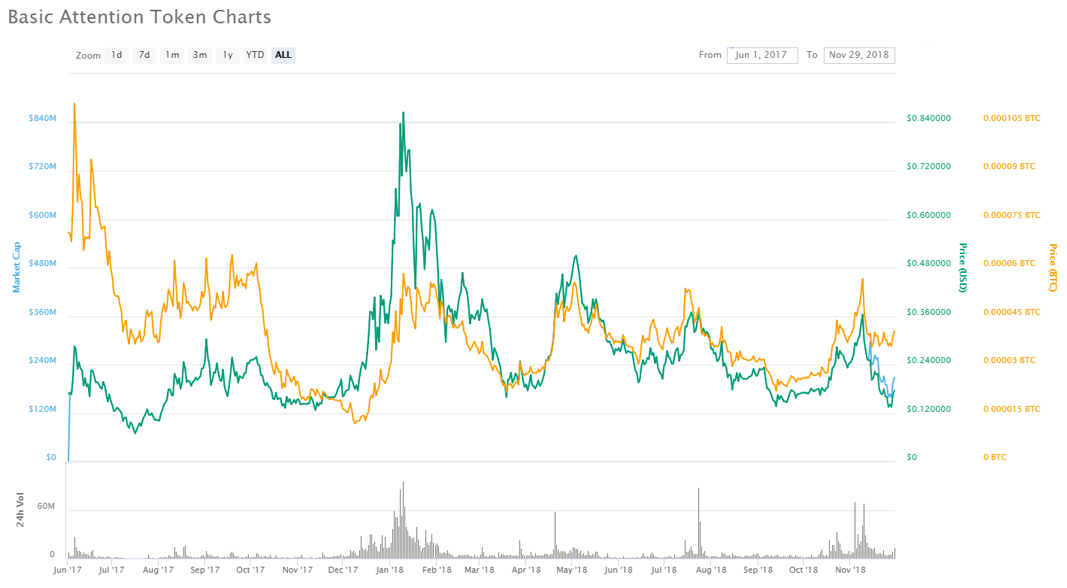Click the Aug '18 timeline label
The width and height of the screenshot is (1067, 588).
click(x=711, y=570)
